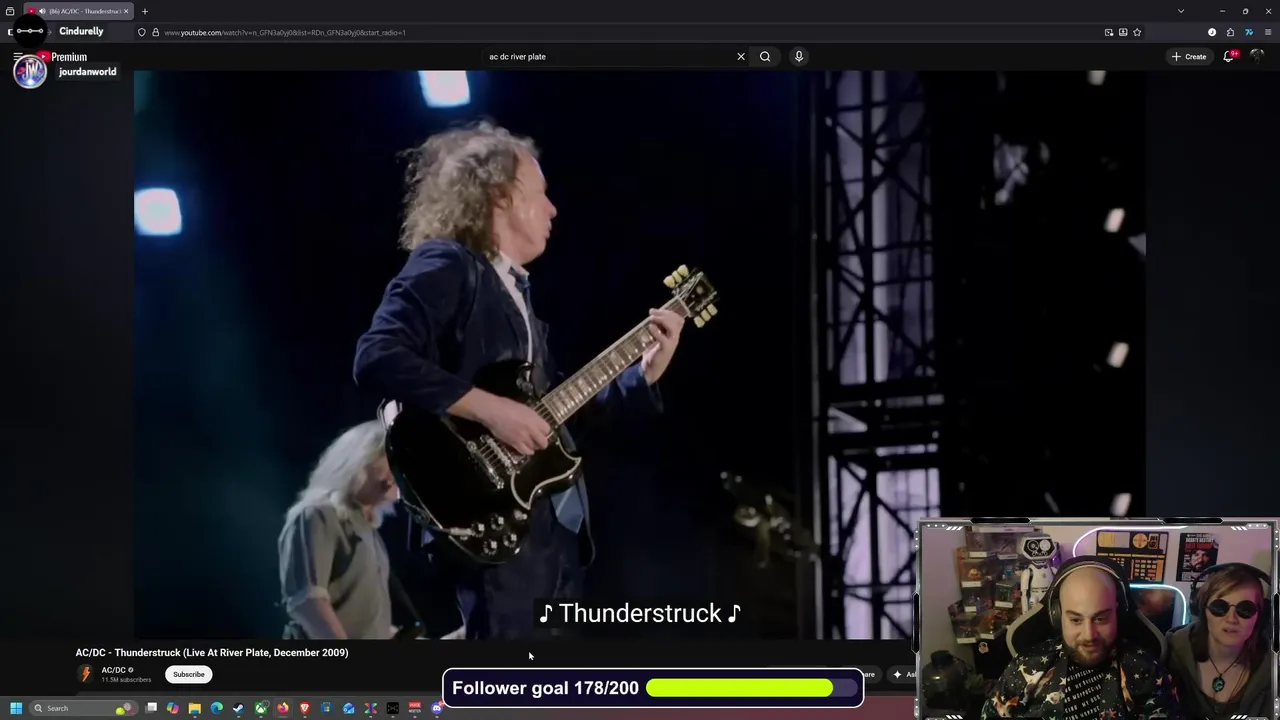Open the browser extensions puzzle icon
This screenshot has width=1280, height=720.
[x=1230, y=32]
